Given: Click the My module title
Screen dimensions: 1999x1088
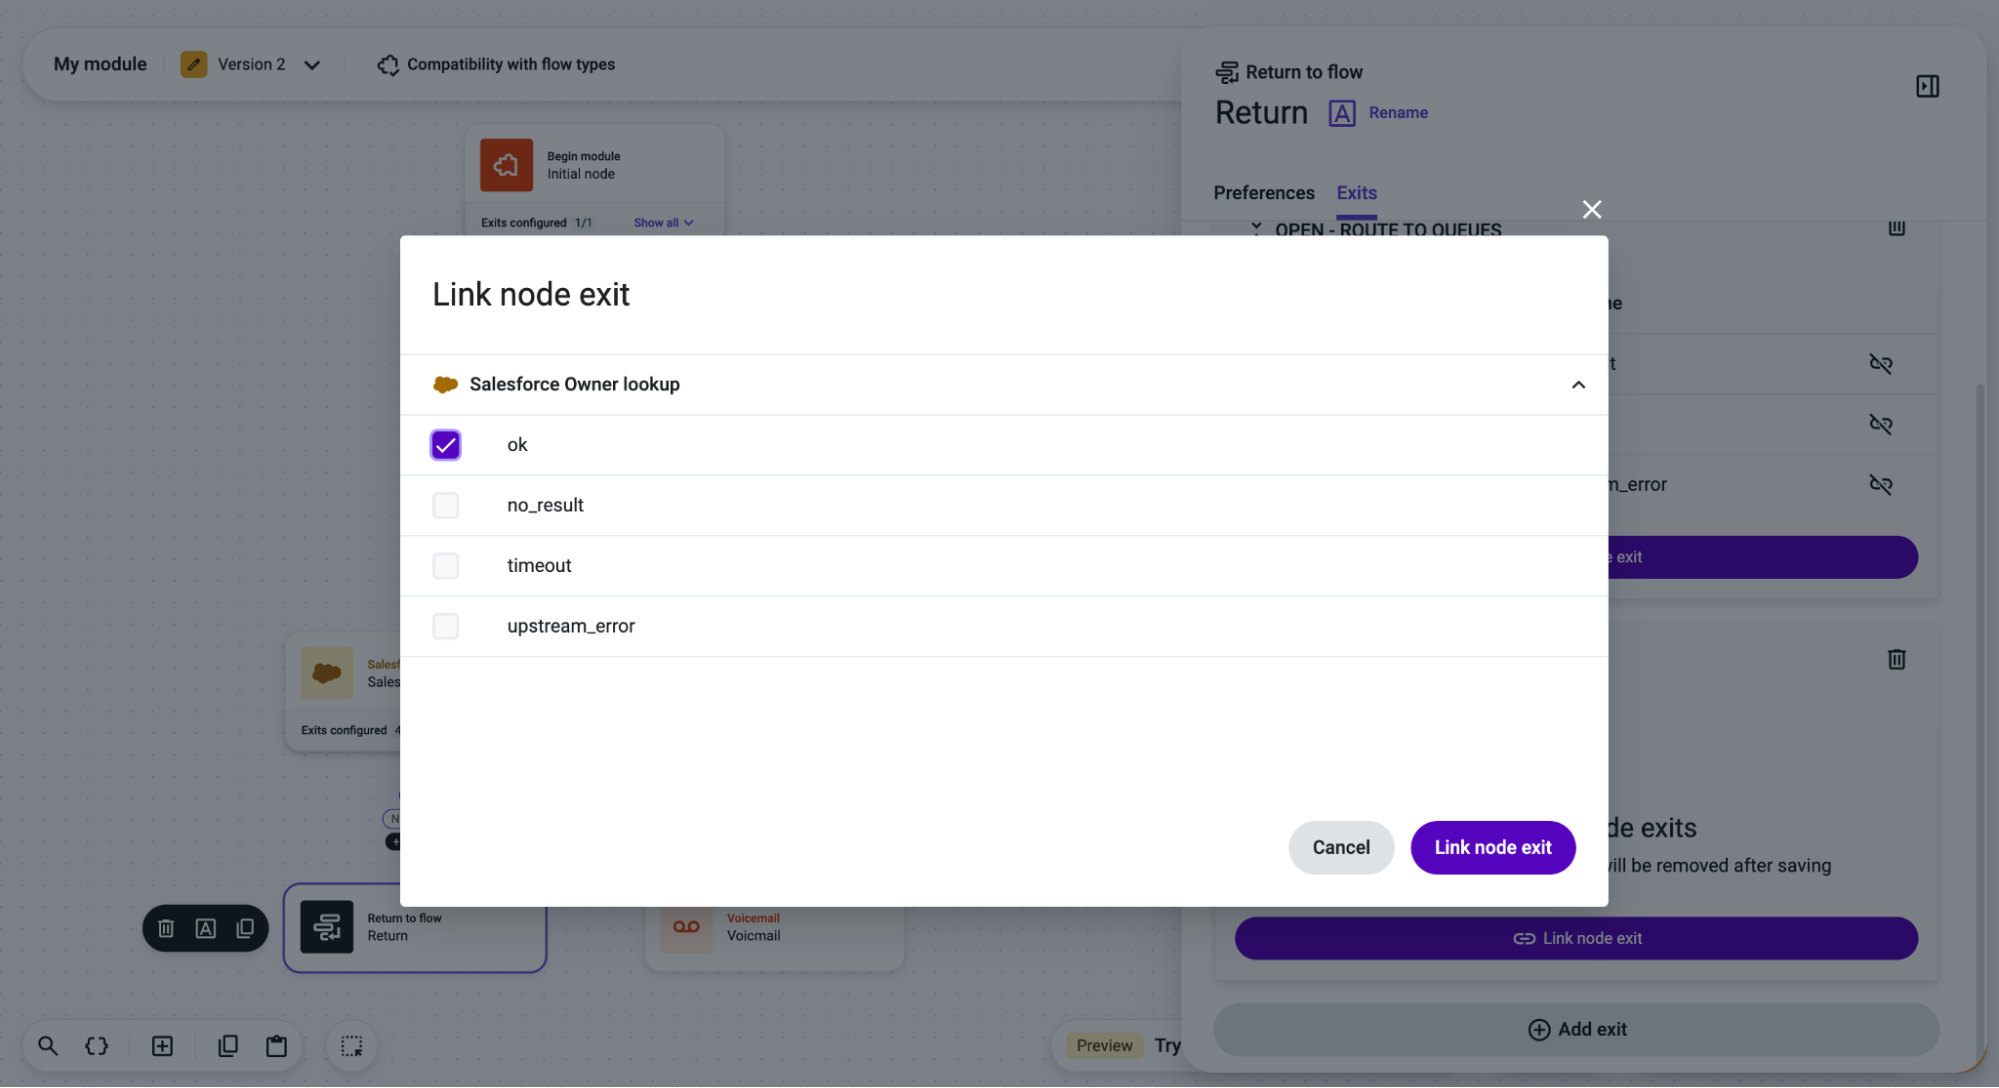Looking at the screenshot, I should click(100, 64).
